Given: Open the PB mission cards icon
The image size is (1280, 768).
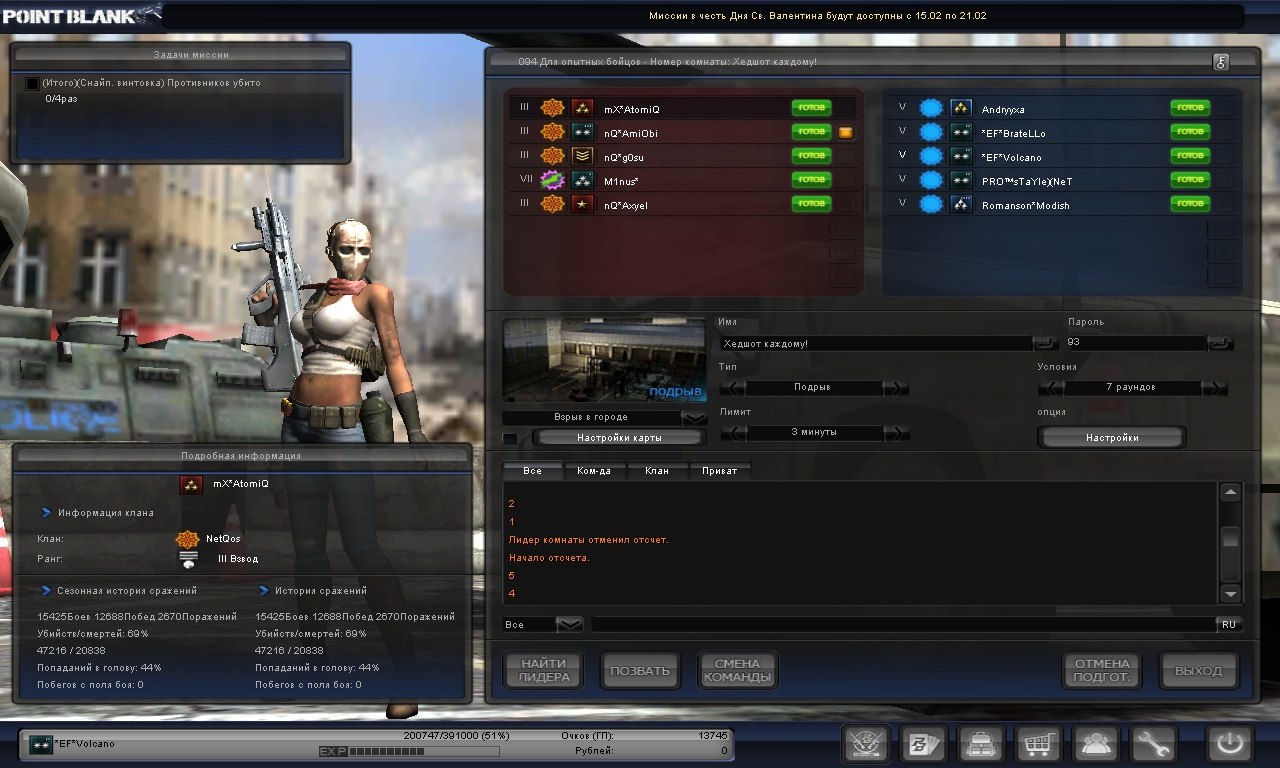Looking at the screenshot, I should coord(924,744).
